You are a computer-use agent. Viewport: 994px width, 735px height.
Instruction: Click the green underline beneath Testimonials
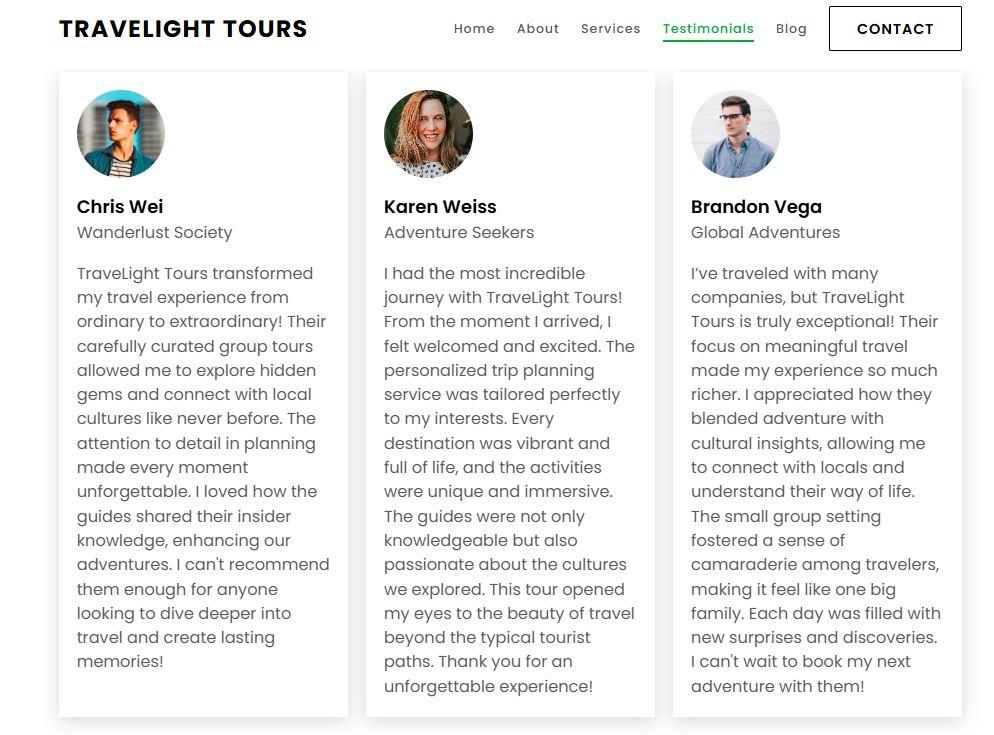(x=708, y=41)
